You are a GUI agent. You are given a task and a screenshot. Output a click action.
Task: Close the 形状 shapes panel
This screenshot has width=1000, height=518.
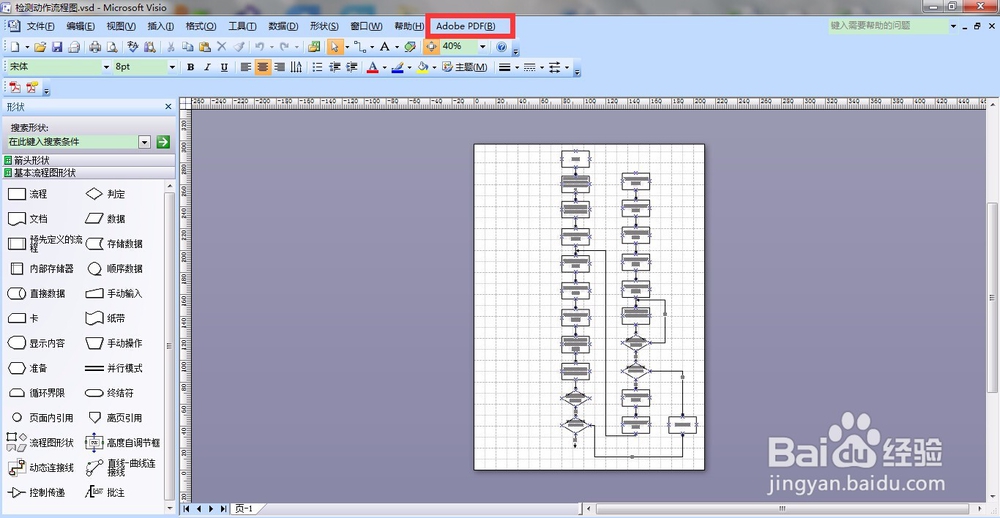(x=168, y=107)
